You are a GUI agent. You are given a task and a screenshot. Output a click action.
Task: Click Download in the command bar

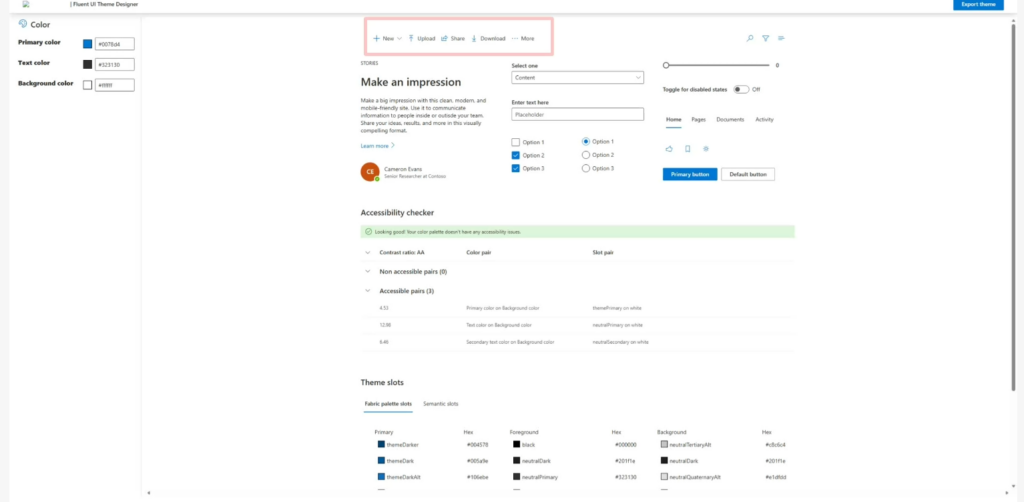coord(488,38)
